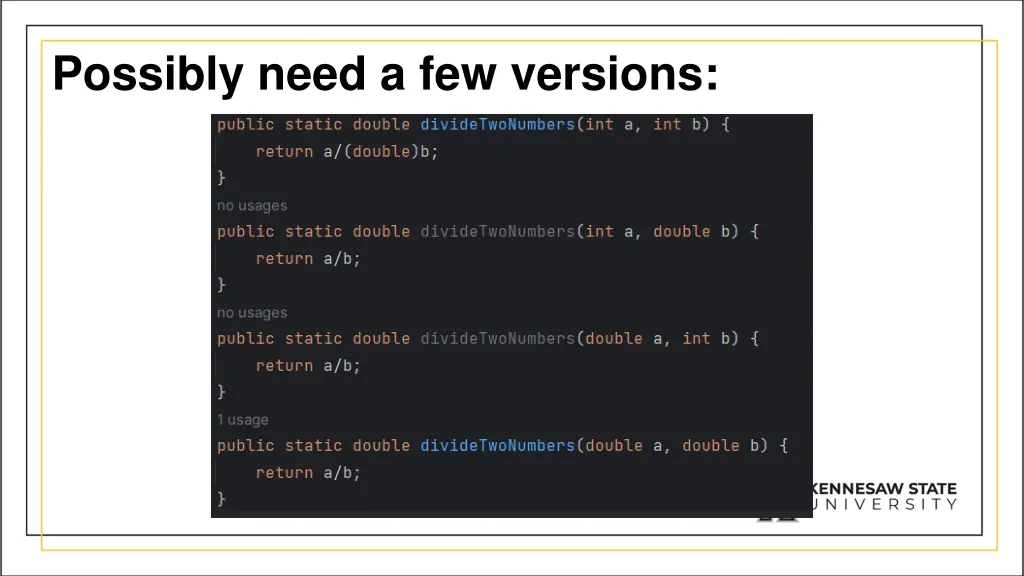Click divideTwoNumbers with (int a, double b)

point(498,231)
